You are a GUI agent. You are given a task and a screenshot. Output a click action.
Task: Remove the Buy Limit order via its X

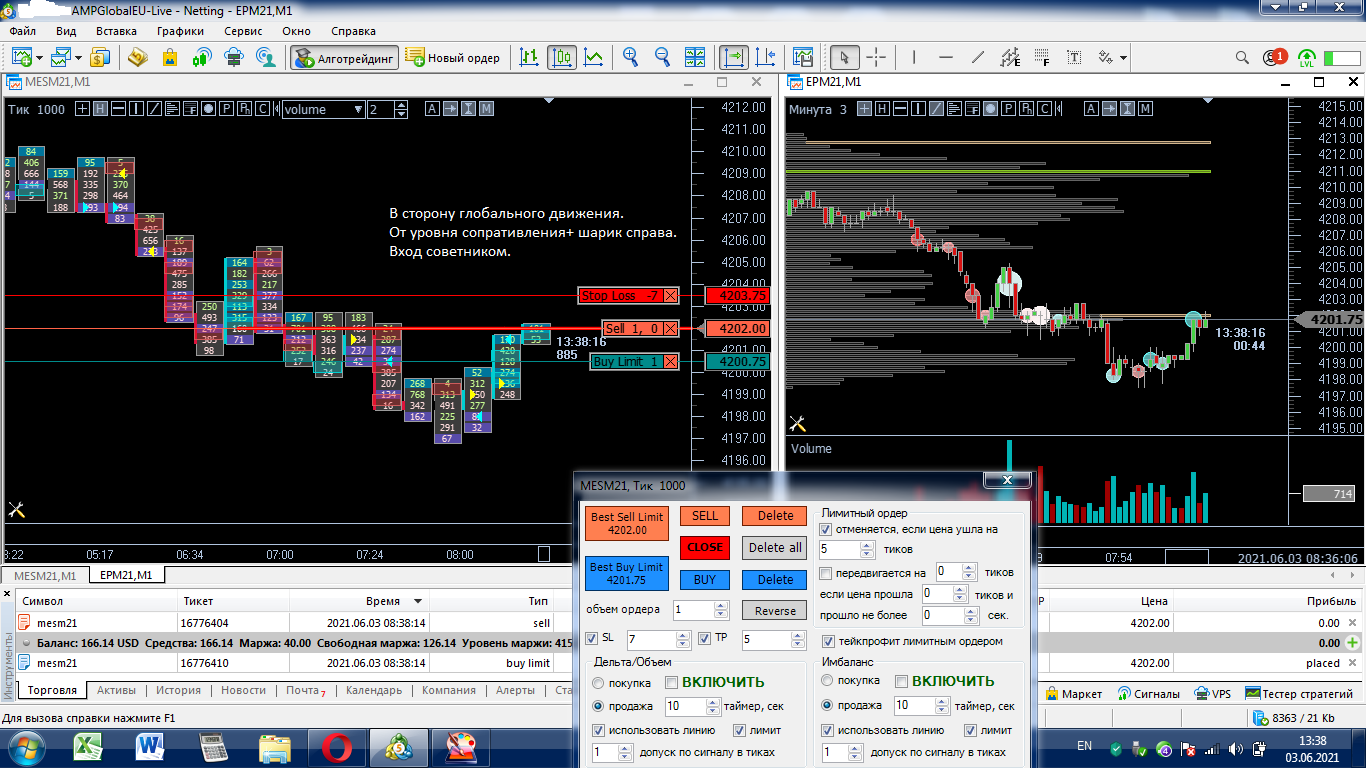671,362
